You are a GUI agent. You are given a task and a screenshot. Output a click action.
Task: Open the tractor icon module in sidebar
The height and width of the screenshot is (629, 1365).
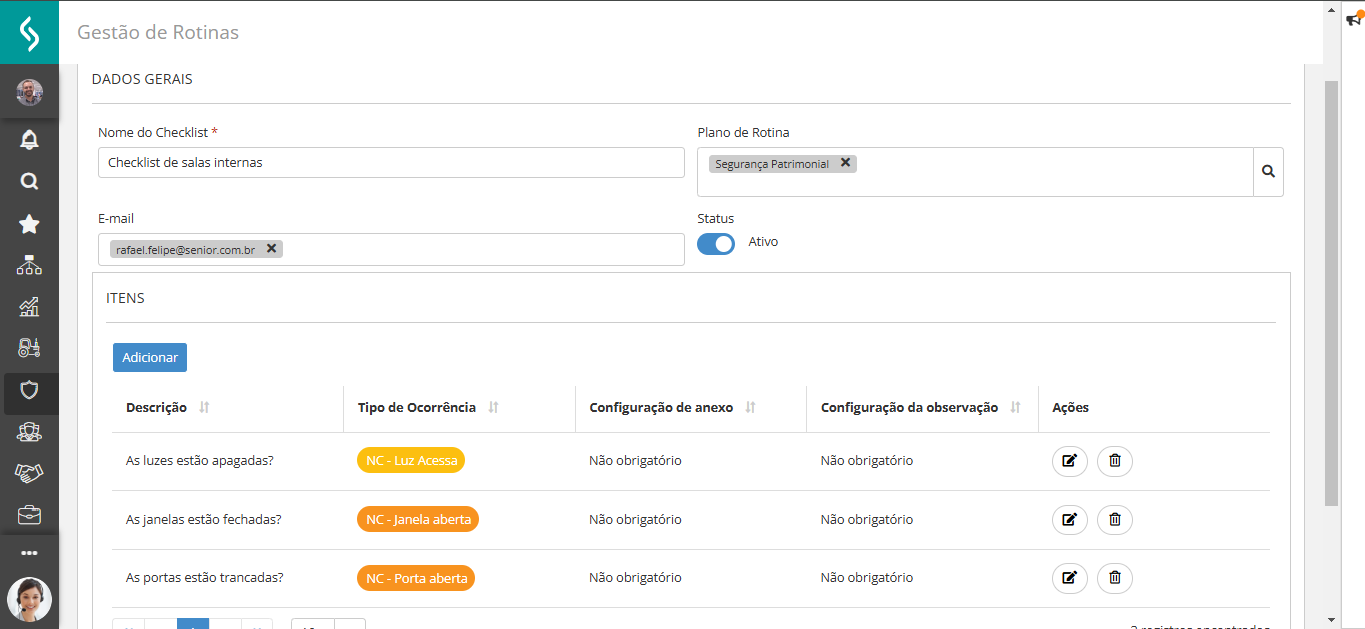29,347
